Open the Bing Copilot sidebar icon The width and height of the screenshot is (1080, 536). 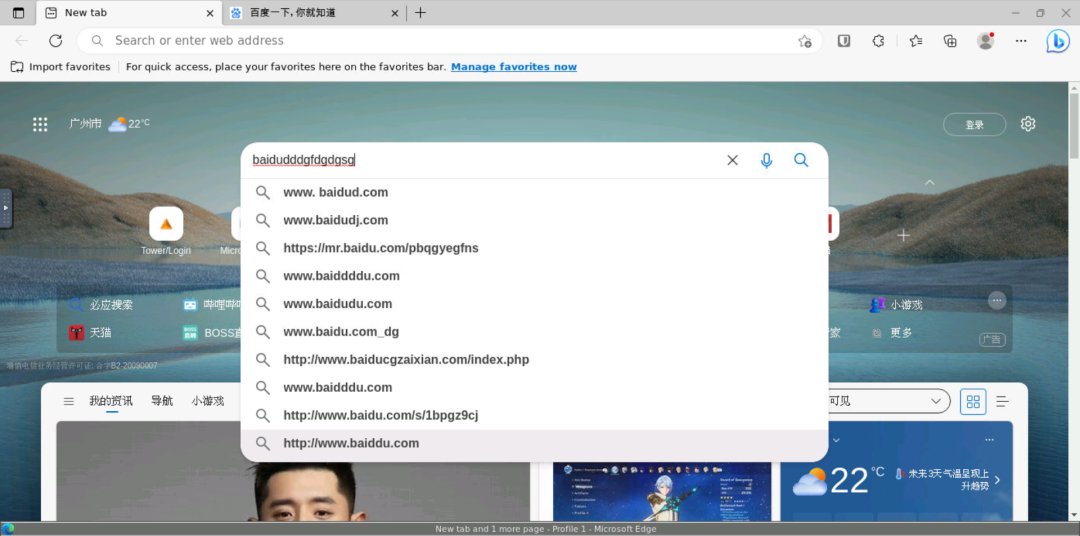point(1058,41)
